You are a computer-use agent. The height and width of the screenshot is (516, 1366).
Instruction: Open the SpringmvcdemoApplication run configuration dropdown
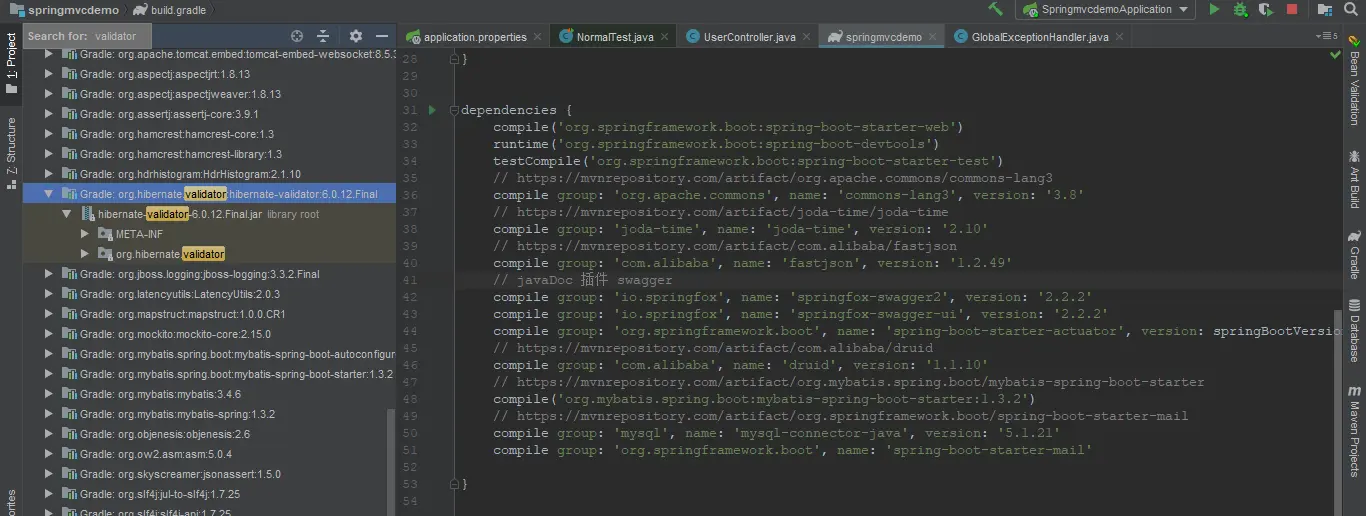coord(1105,9)
